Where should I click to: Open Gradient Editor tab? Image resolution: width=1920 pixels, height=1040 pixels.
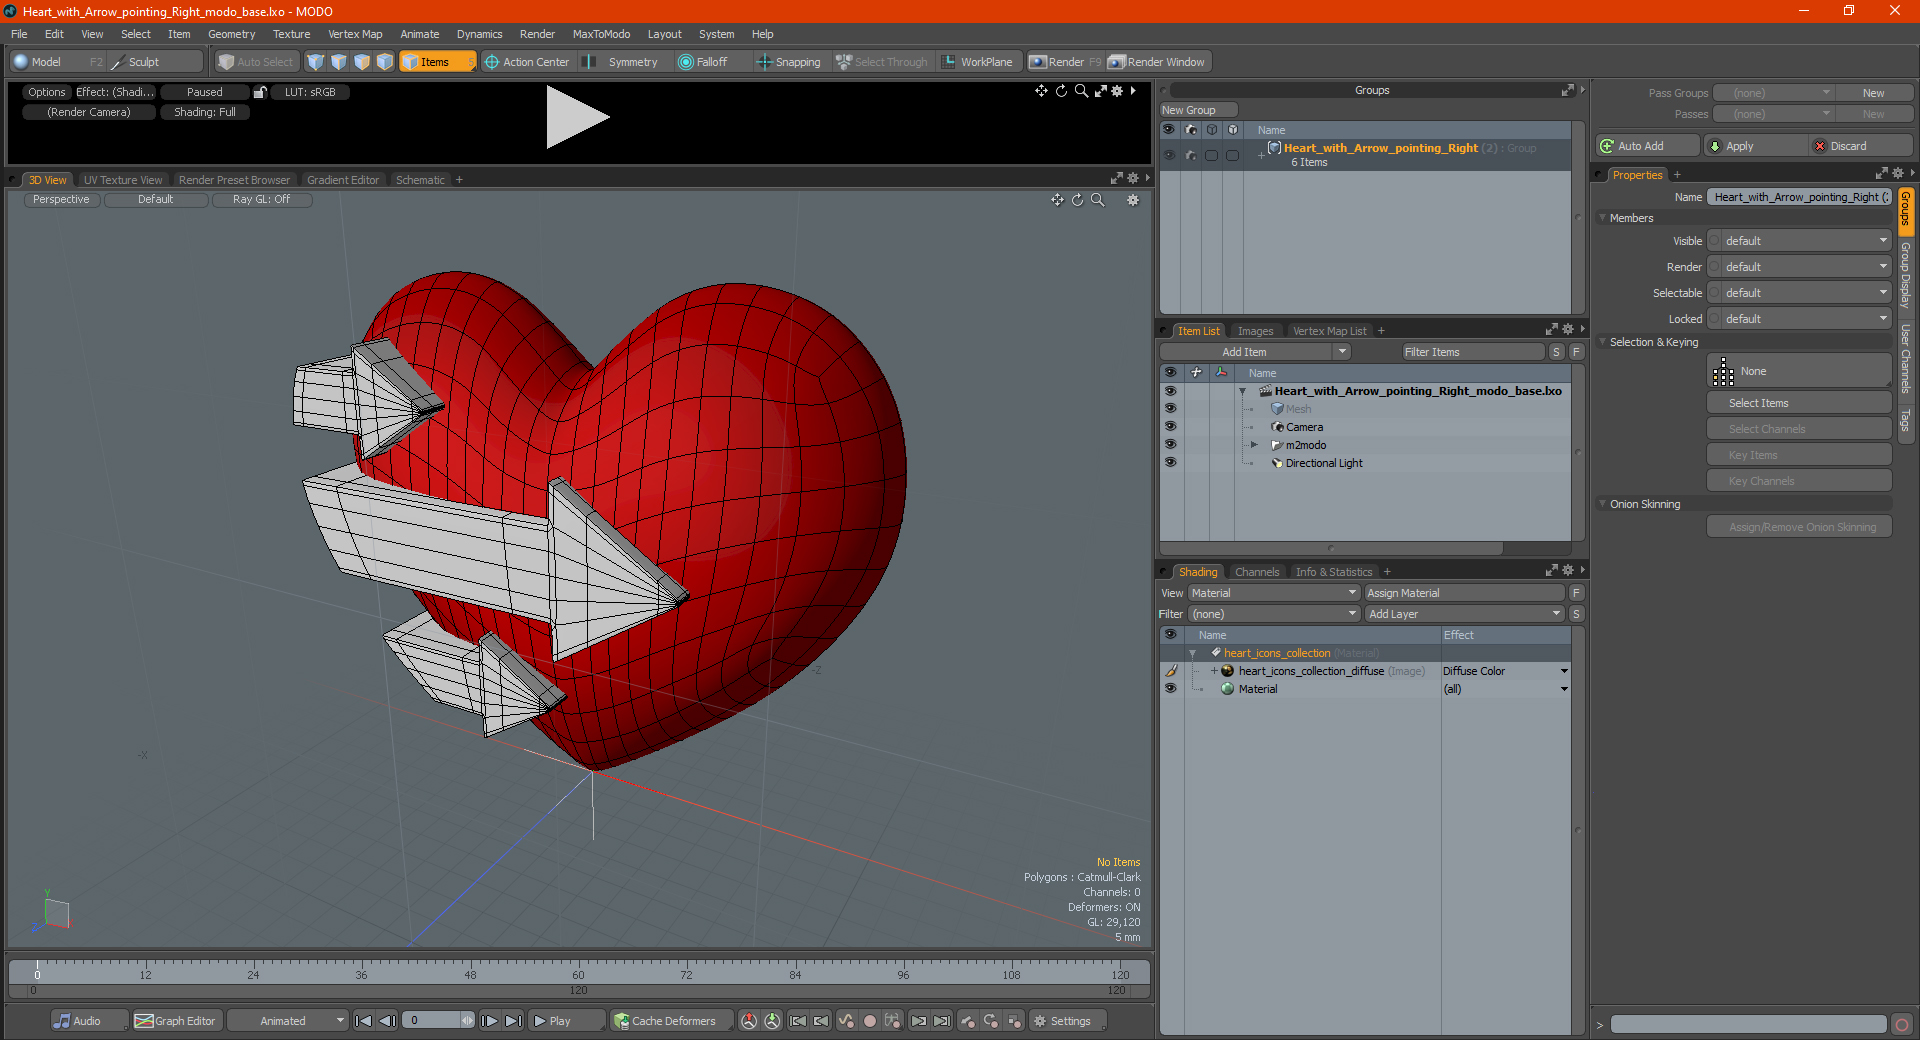[343, 180]
